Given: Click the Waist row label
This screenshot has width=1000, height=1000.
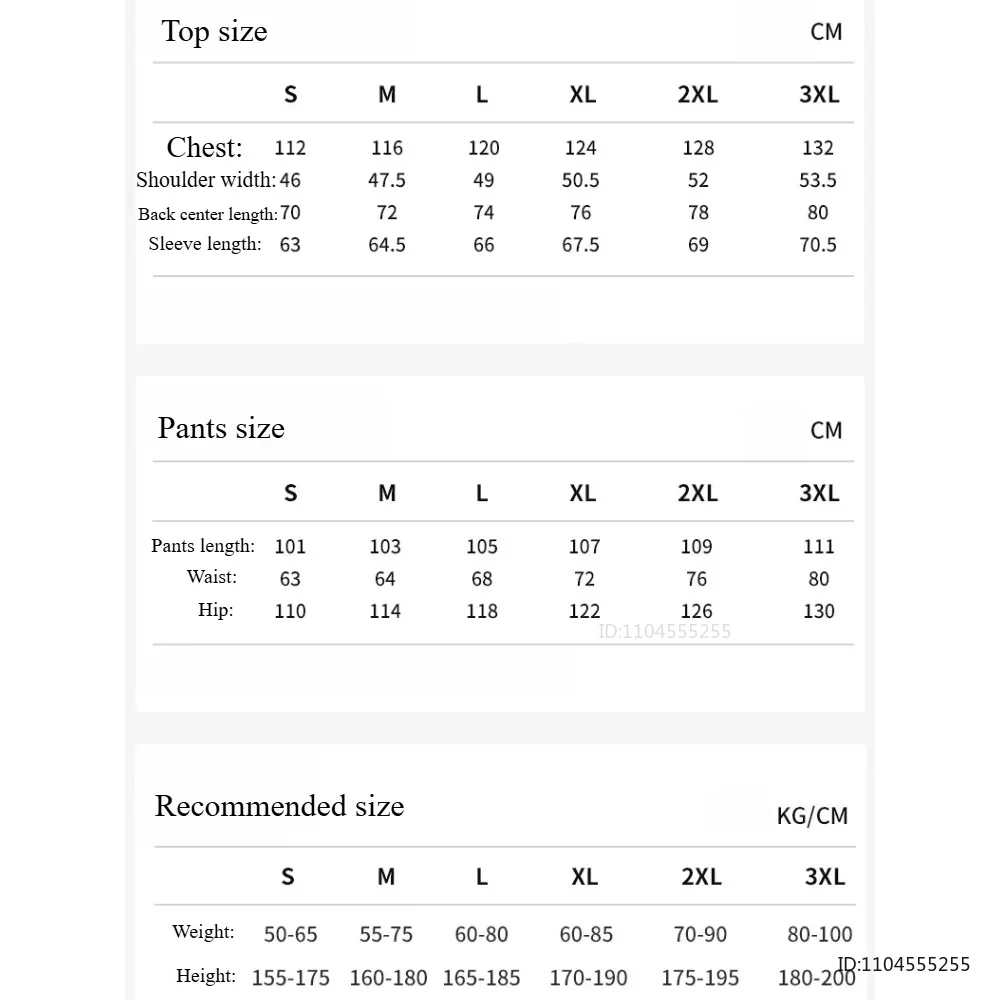Looking at the screenshot, I should pyautogui.click(x=212, y=577).
